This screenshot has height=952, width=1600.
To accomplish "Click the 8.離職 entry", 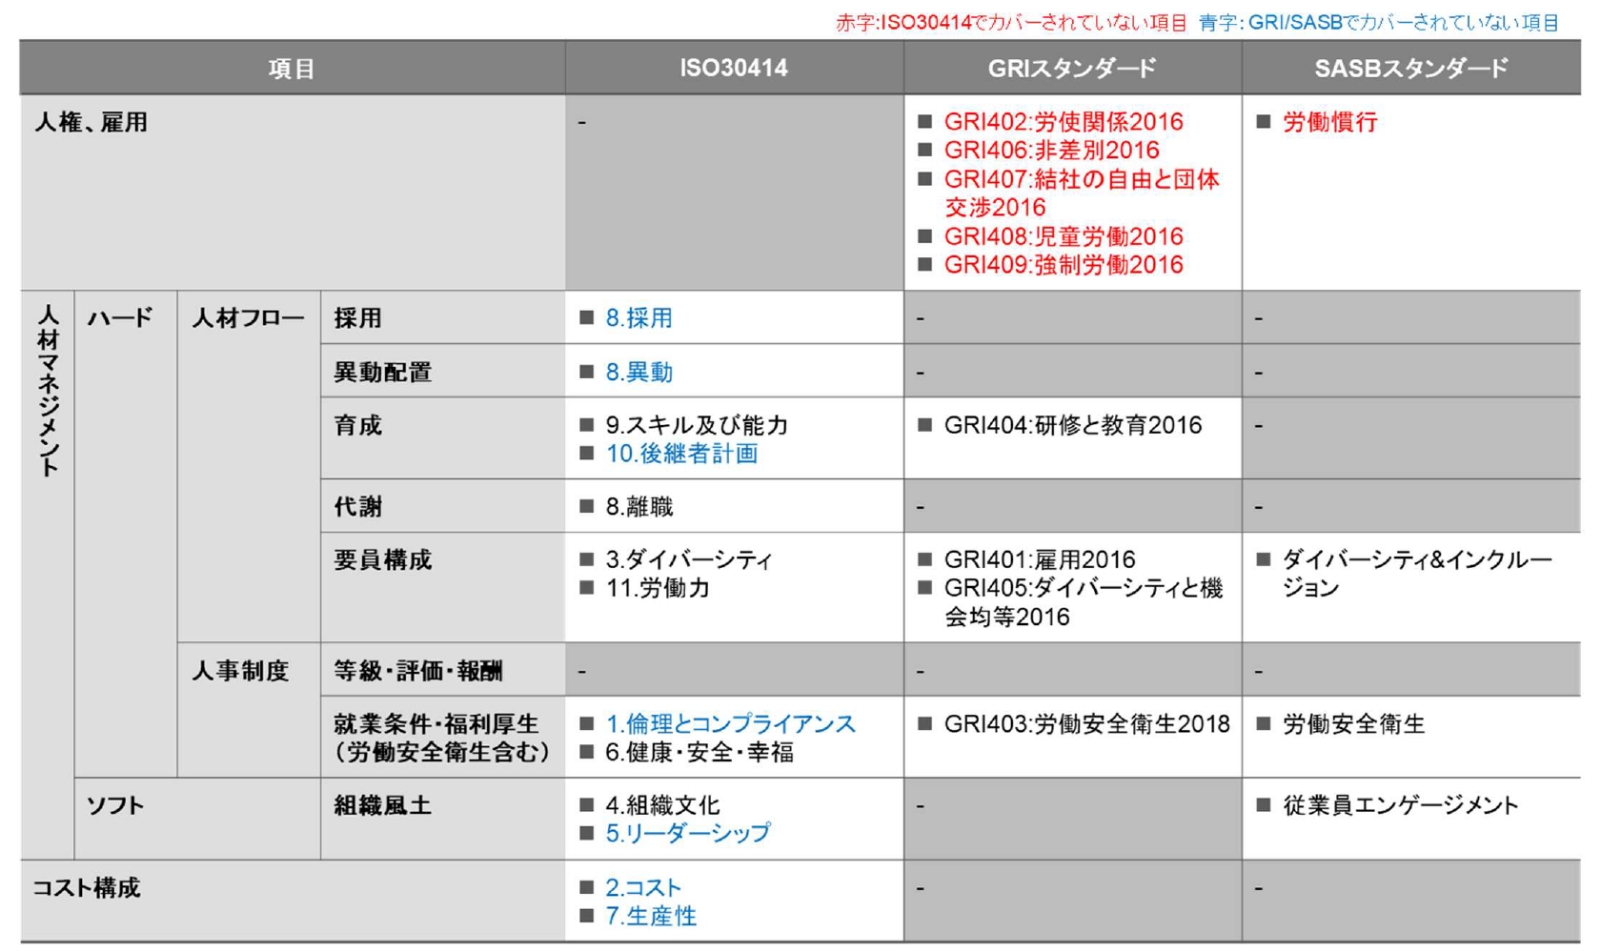I will point(638,506).
